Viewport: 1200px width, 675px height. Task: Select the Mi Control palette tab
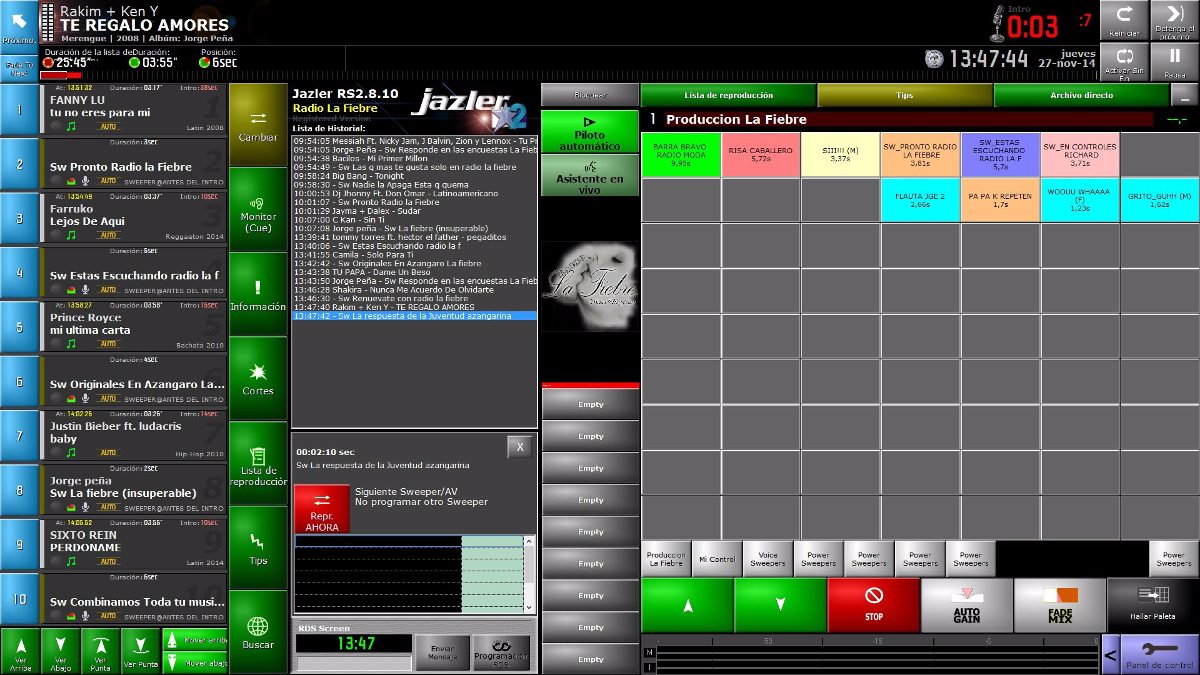click(x=717, y=559)
